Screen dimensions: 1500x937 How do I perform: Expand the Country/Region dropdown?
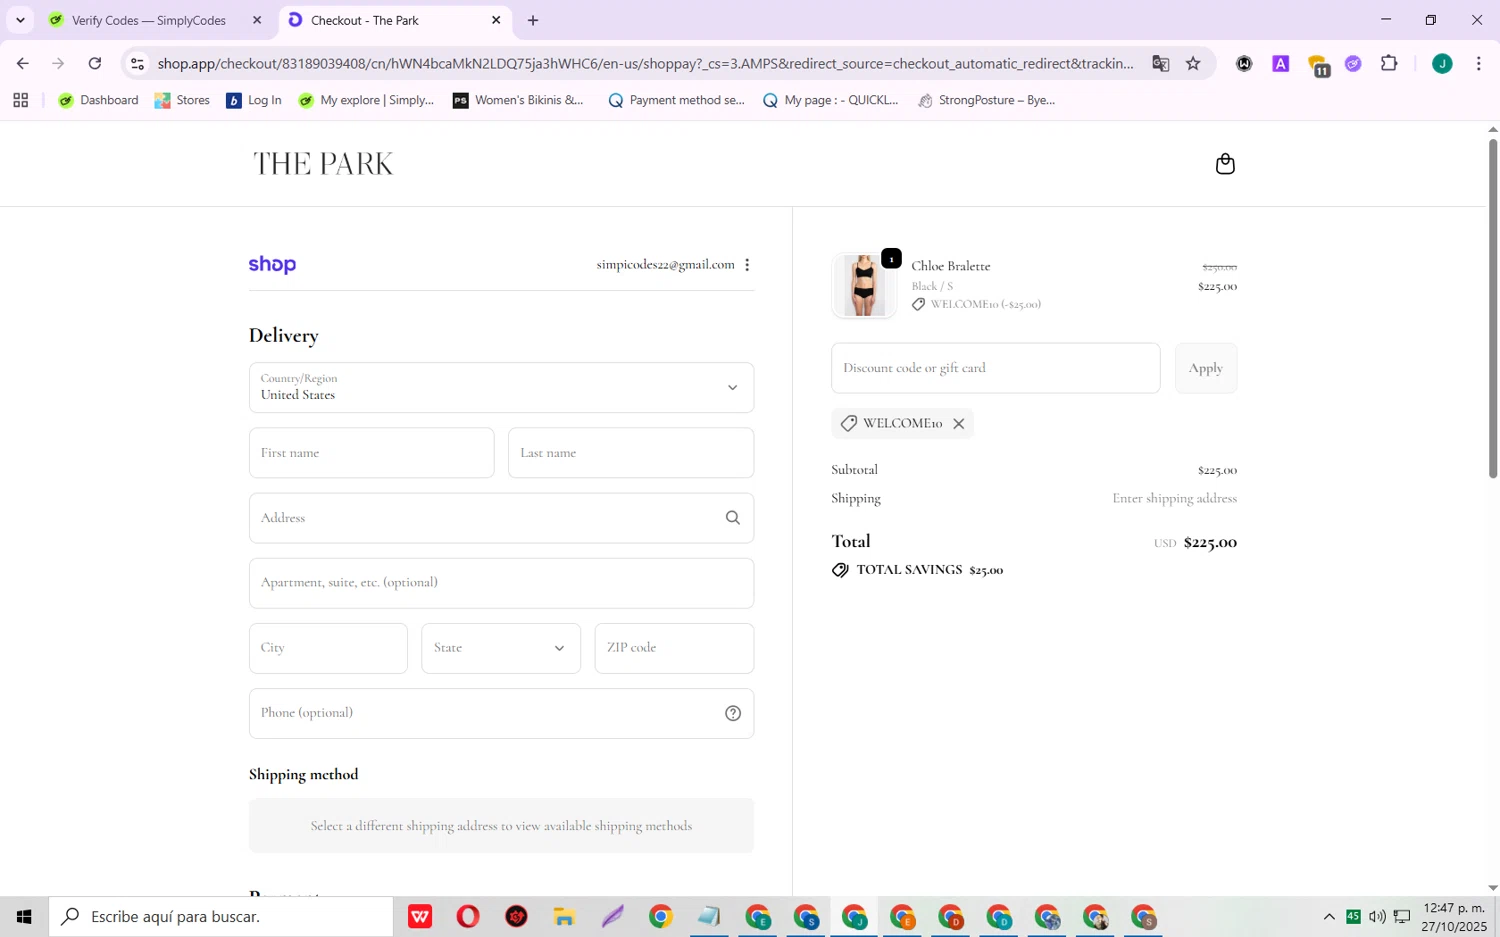[501, 387]
